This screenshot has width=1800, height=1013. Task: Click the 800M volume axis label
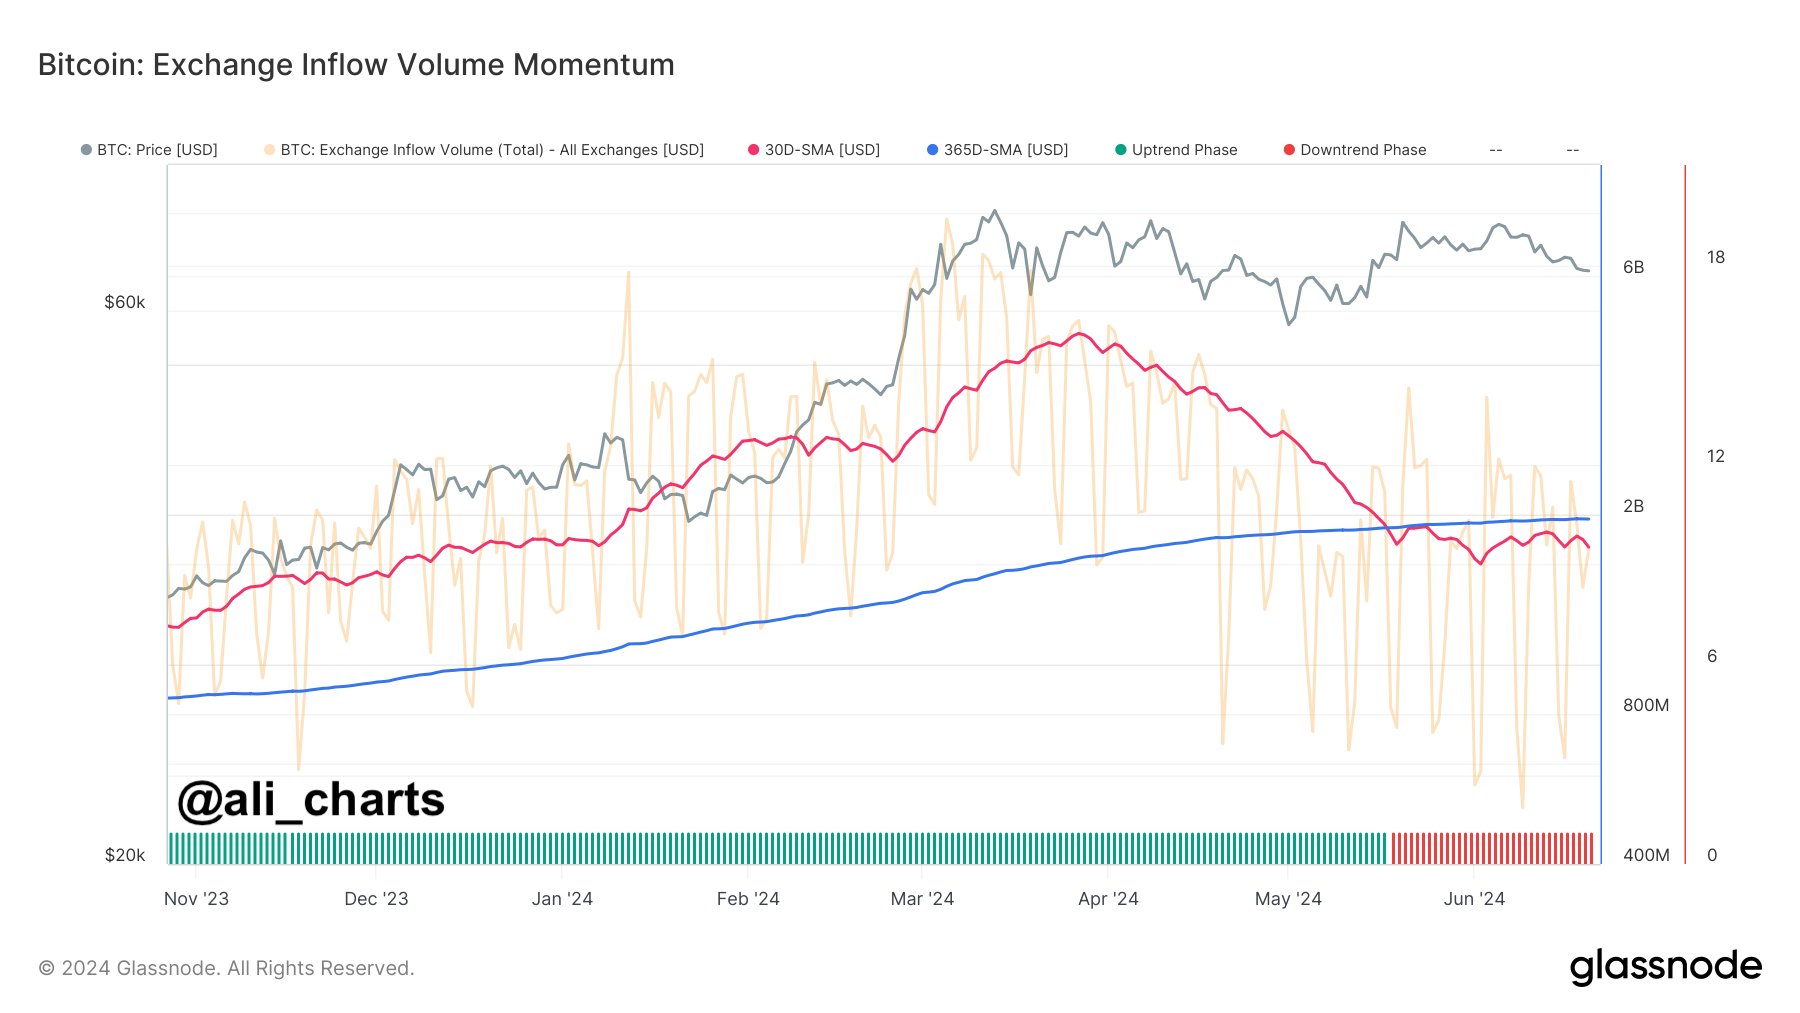(x=1646, y=705)
